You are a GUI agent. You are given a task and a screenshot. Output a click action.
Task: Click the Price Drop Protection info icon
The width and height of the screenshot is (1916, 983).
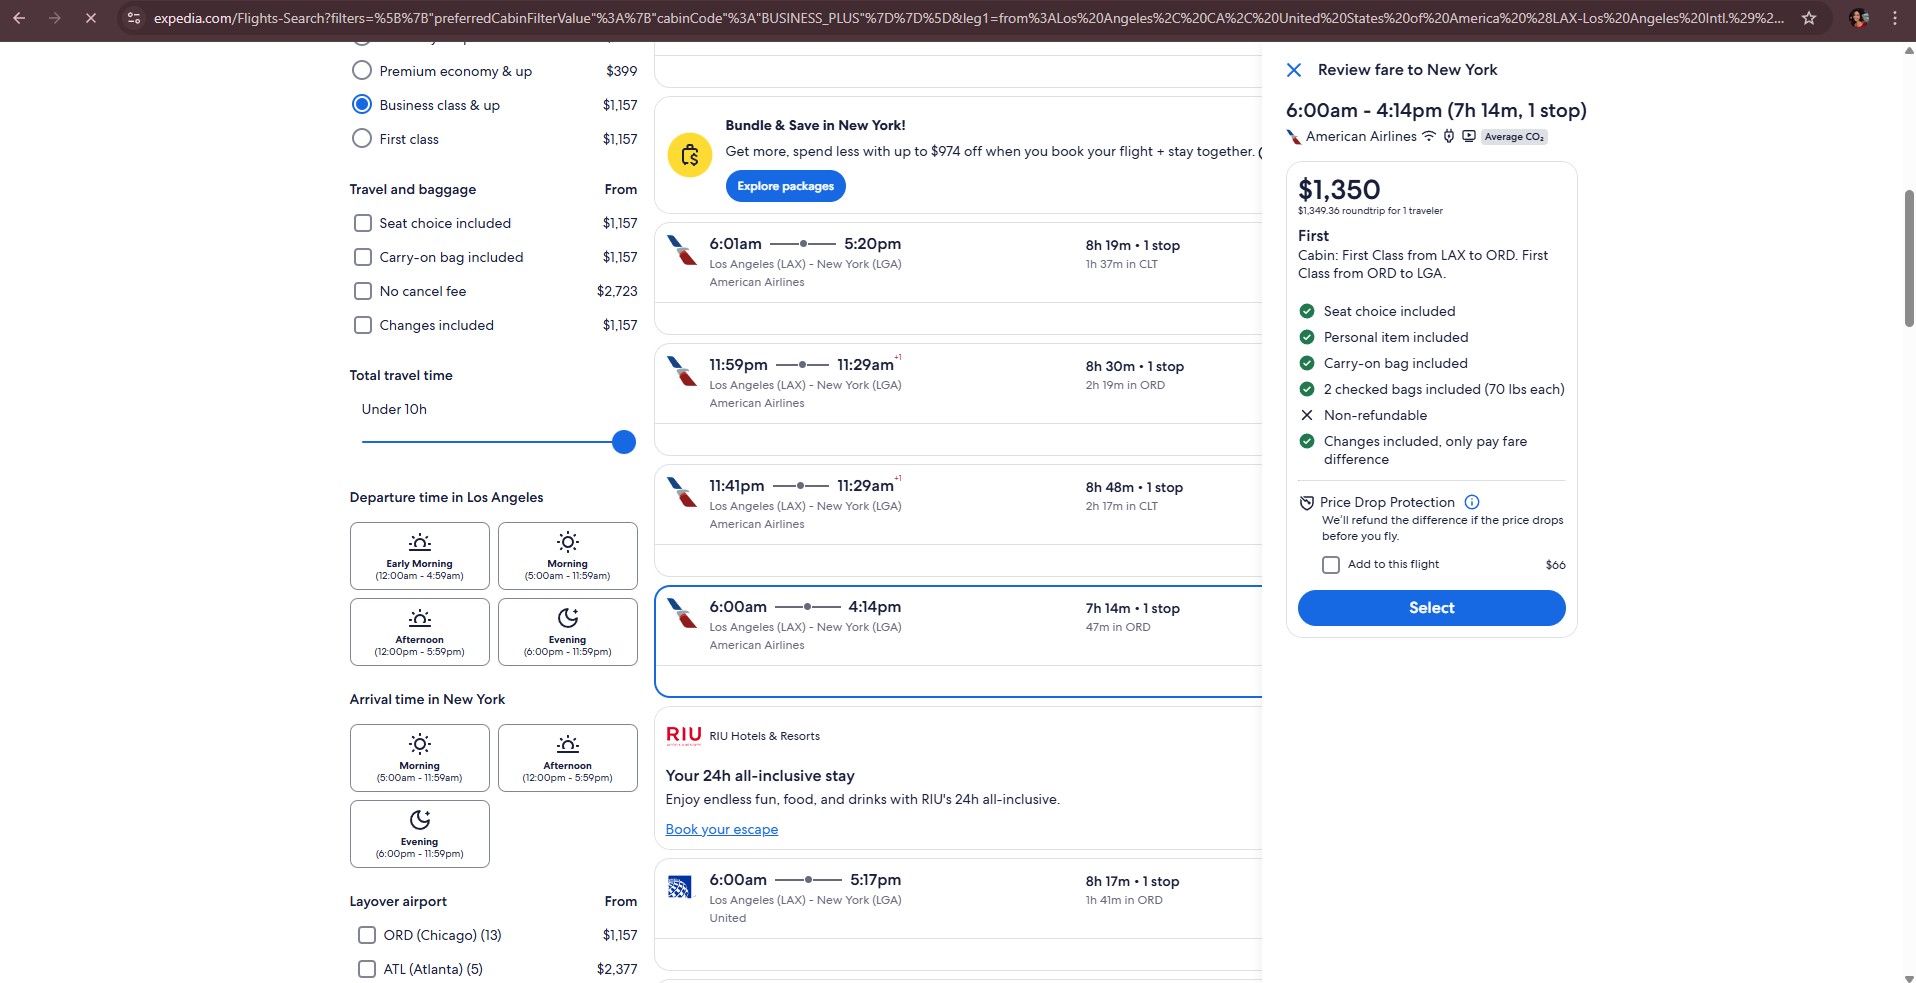tap(1471, 502)
